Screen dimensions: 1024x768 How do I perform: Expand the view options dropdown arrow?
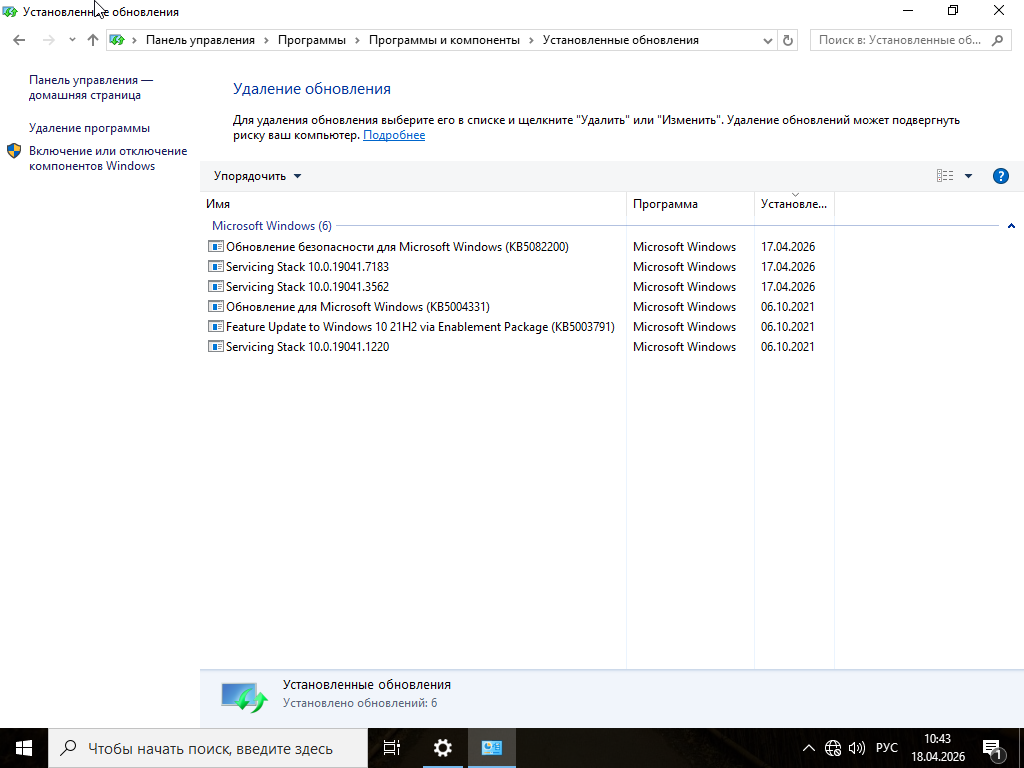(968, 176)
